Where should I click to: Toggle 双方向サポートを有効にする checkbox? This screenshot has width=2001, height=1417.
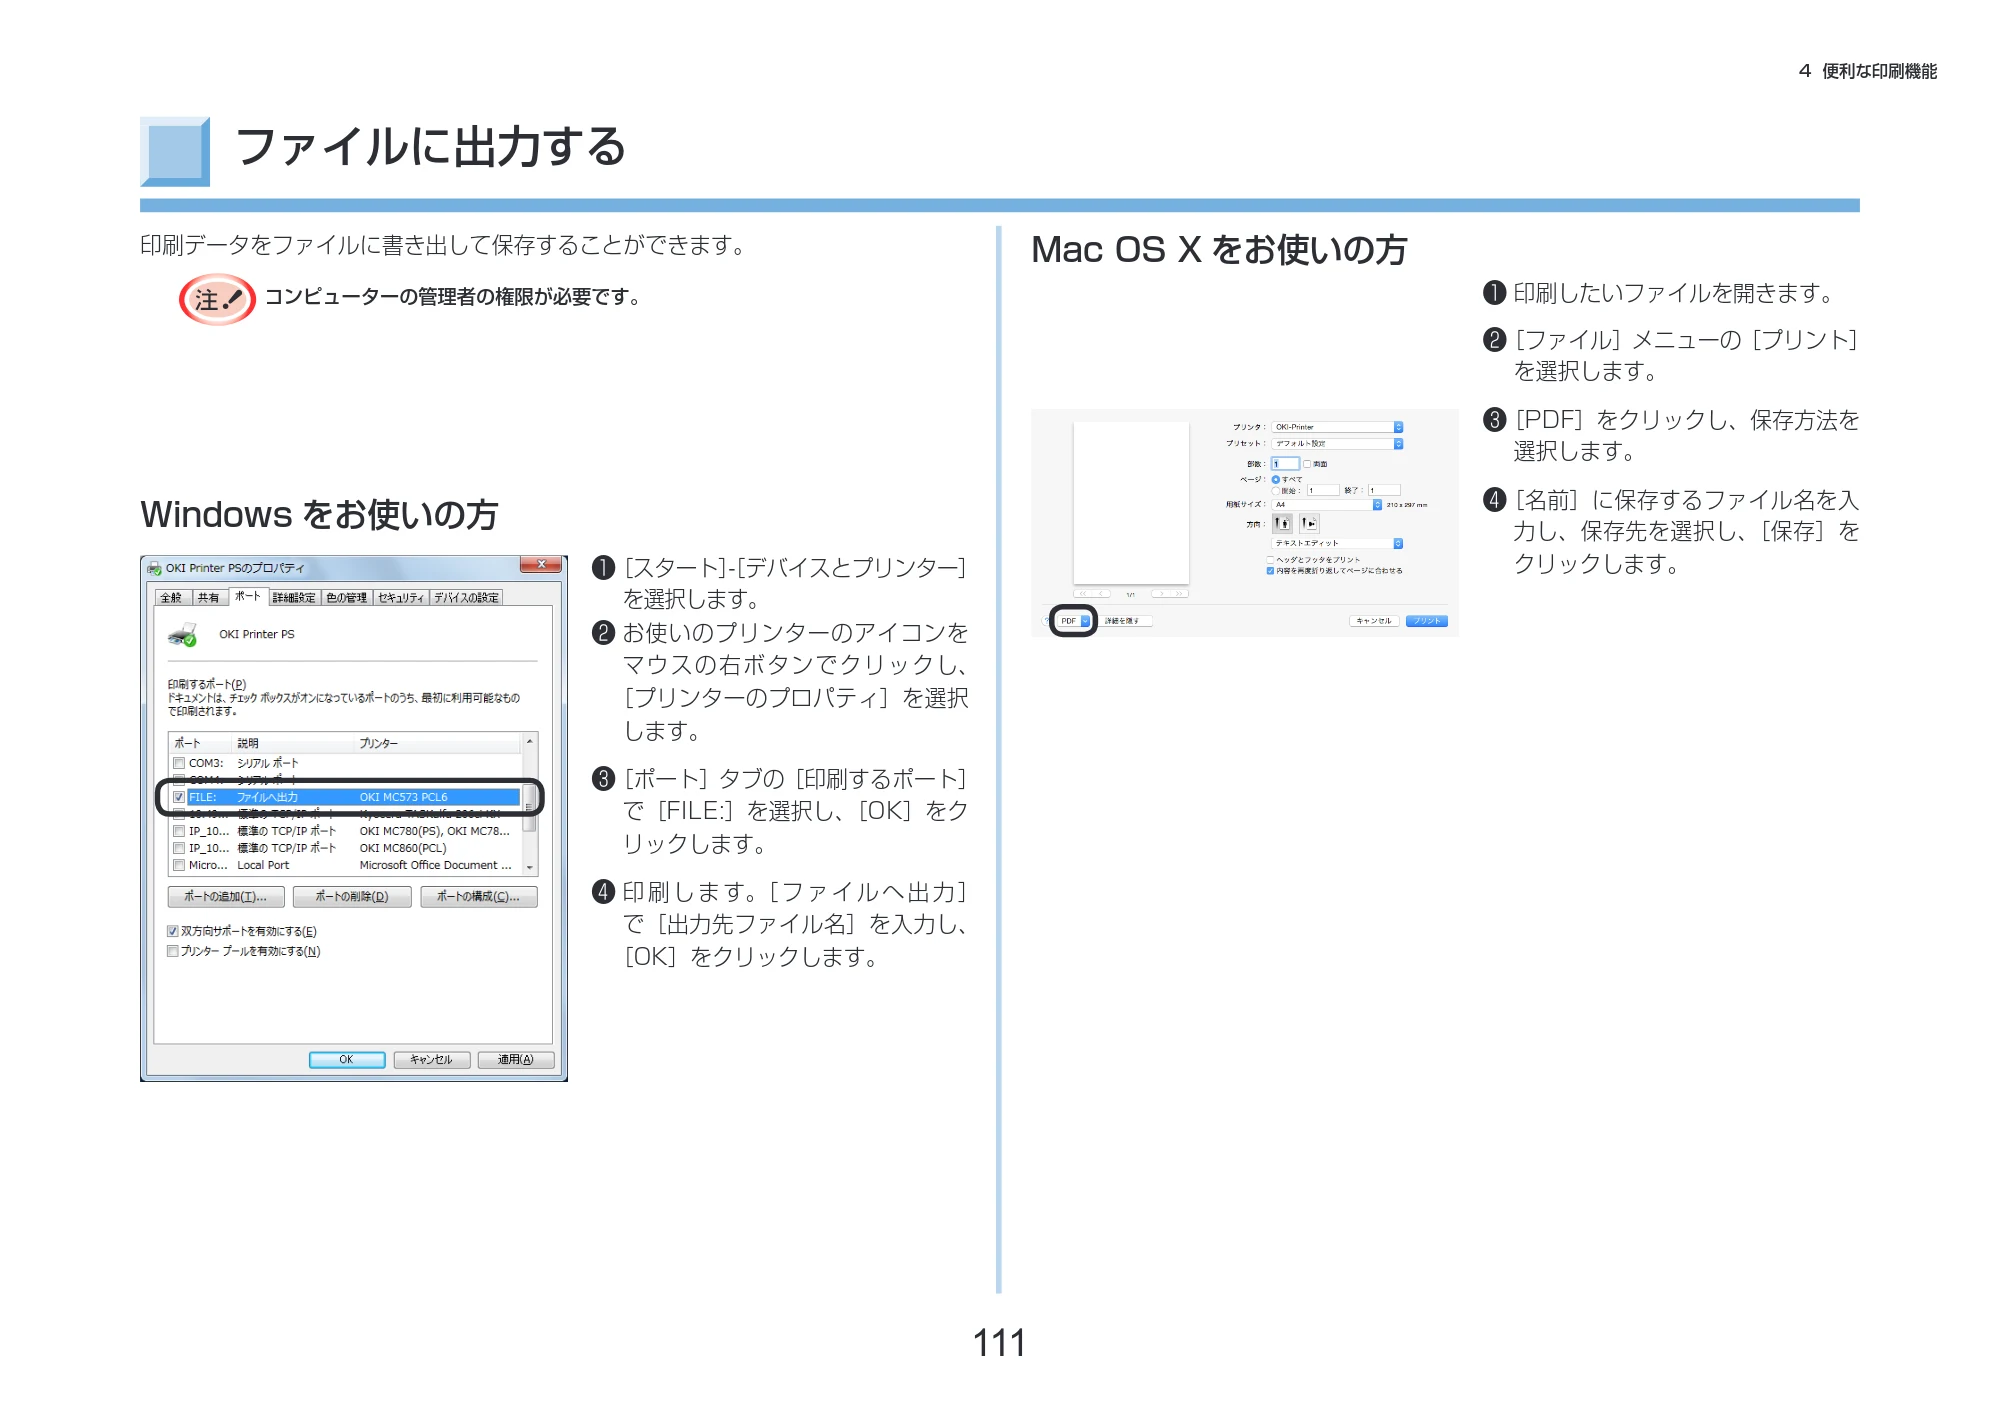click(173, 931)
